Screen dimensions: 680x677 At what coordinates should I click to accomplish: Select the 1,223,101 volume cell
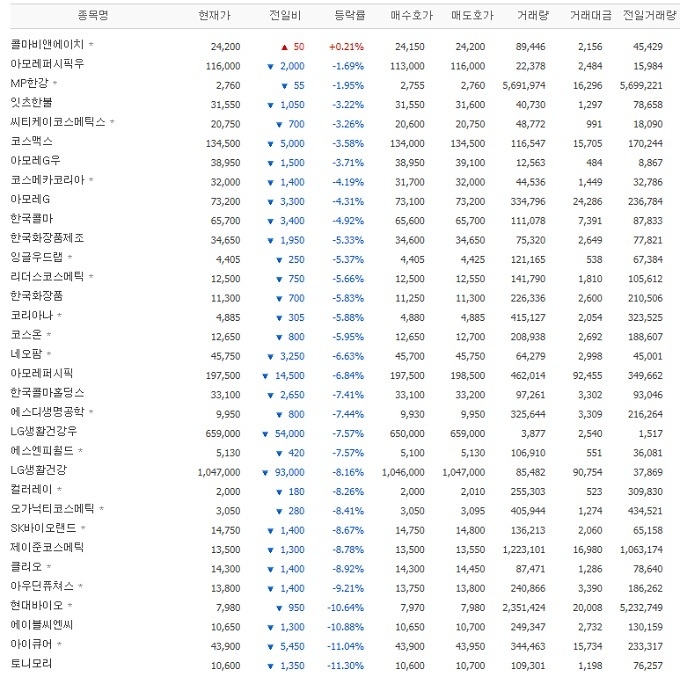pos(524,549)
